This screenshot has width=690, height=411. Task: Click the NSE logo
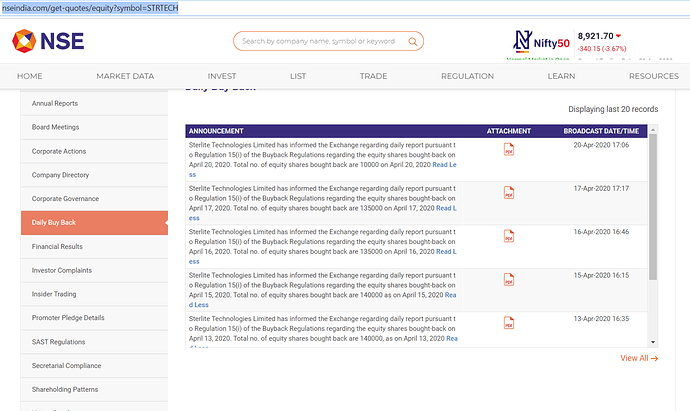[x=48, y=41]
